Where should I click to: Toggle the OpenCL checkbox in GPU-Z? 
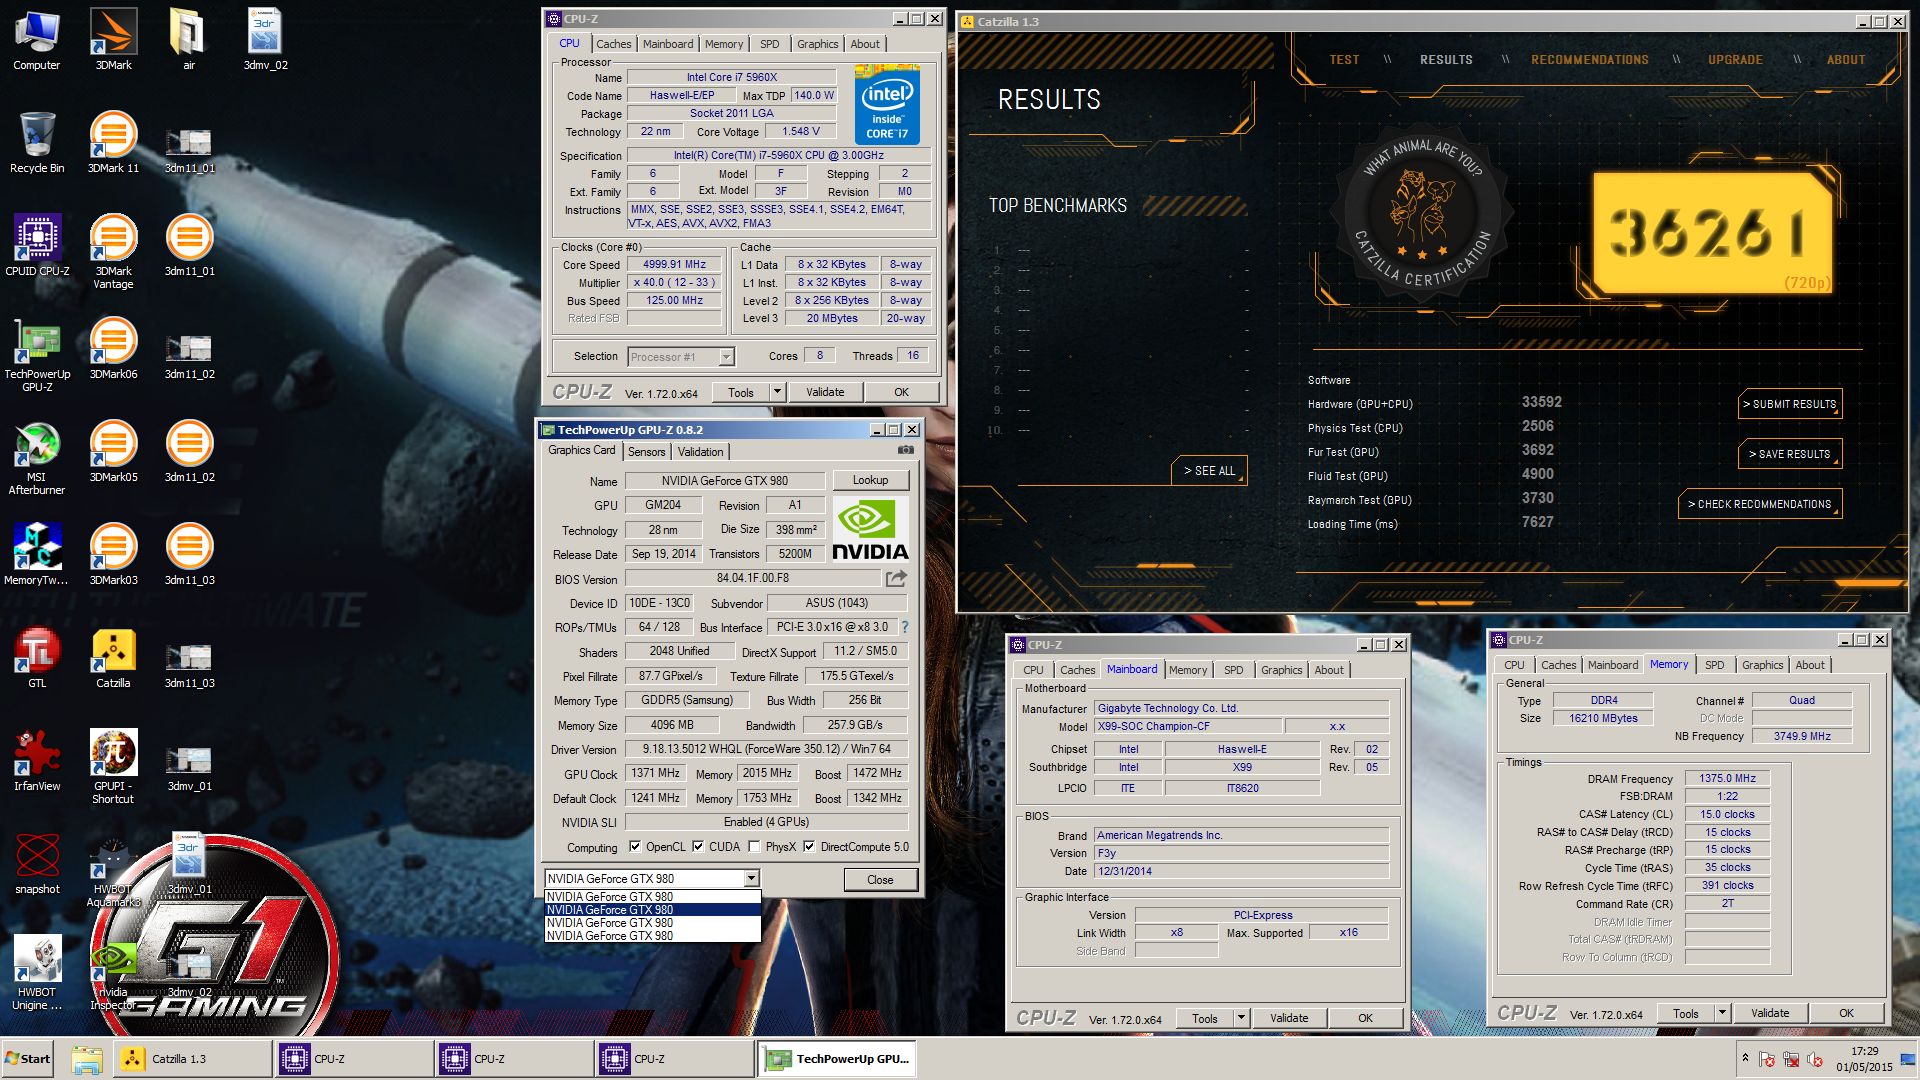pos(635,847)
